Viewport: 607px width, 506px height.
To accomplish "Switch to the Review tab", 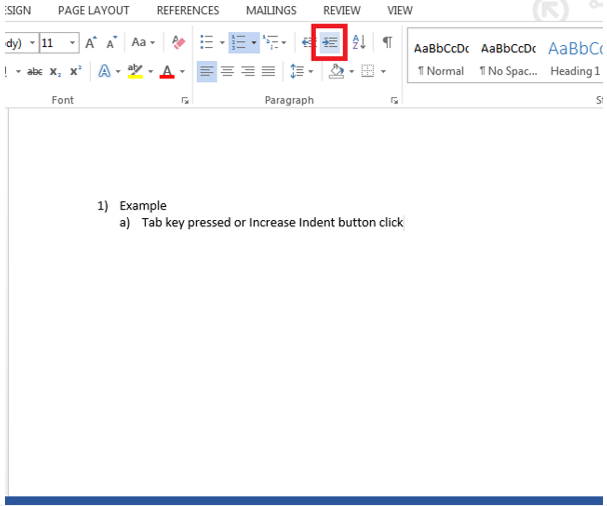I will coord(342,10).
